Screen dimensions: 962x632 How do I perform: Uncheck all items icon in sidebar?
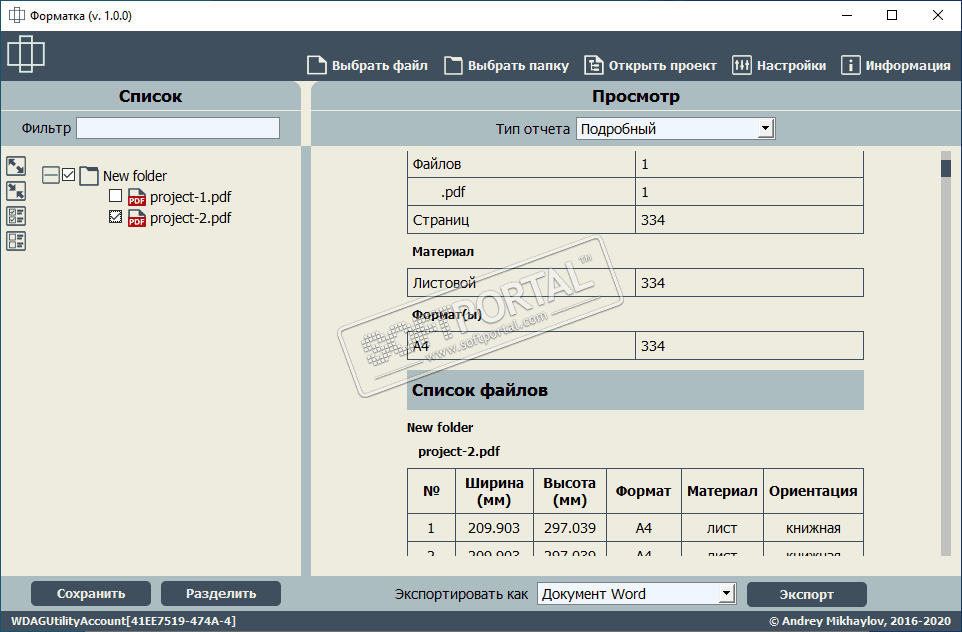coord(16,241)
